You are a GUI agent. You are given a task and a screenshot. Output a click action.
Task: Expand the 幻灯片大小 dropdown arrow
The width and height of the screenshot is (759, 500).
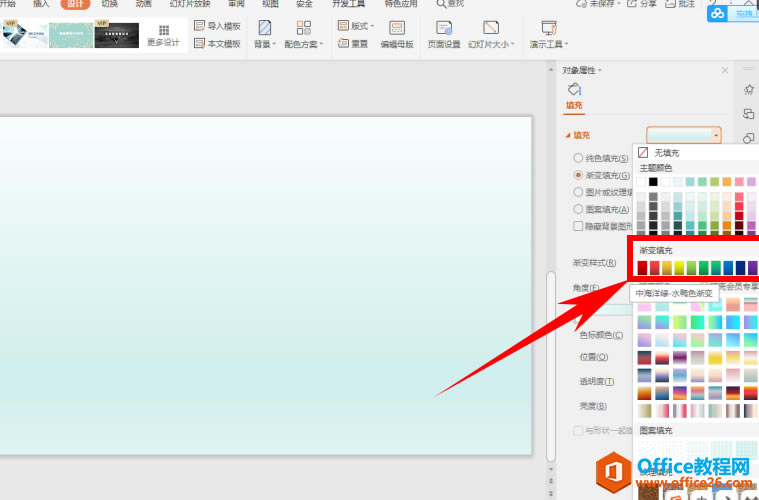[513, 44]
